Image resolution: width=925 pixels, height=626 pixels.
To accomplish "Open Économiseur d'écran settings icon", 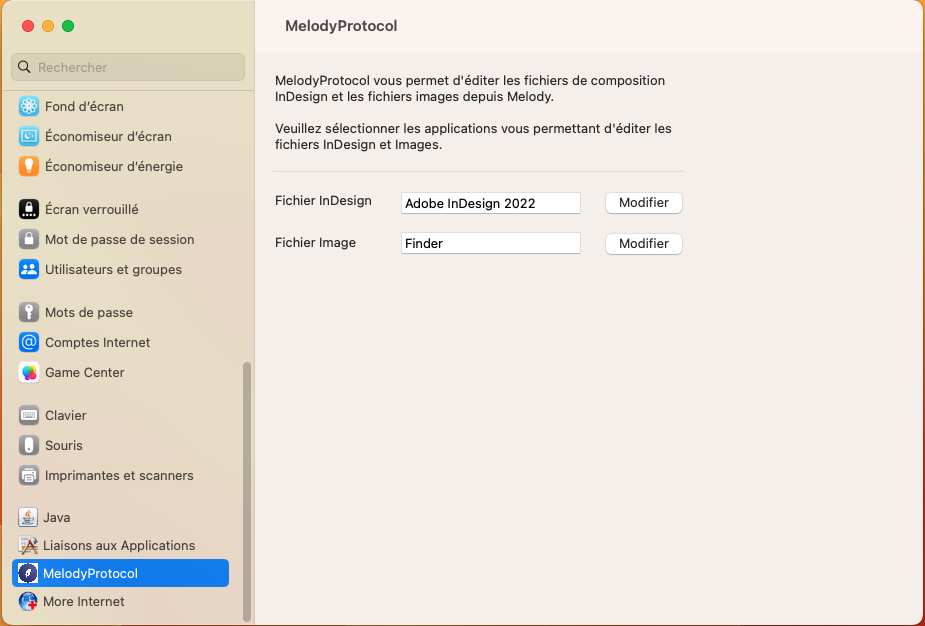I will [x=29, y=136].
